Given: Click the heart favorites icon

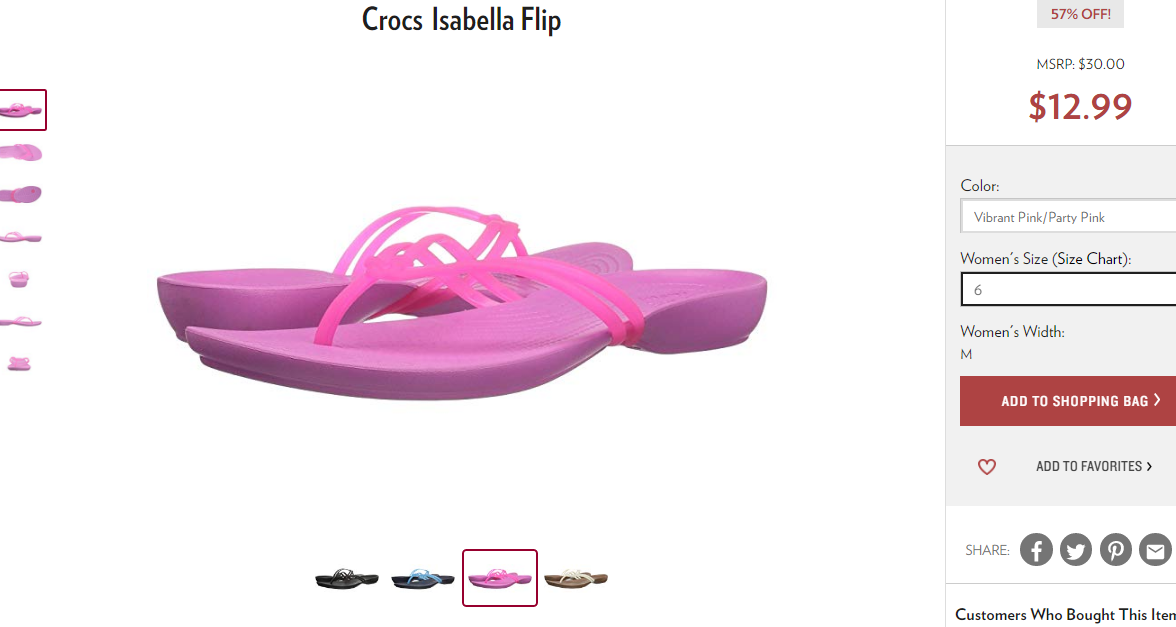Looking at the screenshot, I should [x=986, y=466].
